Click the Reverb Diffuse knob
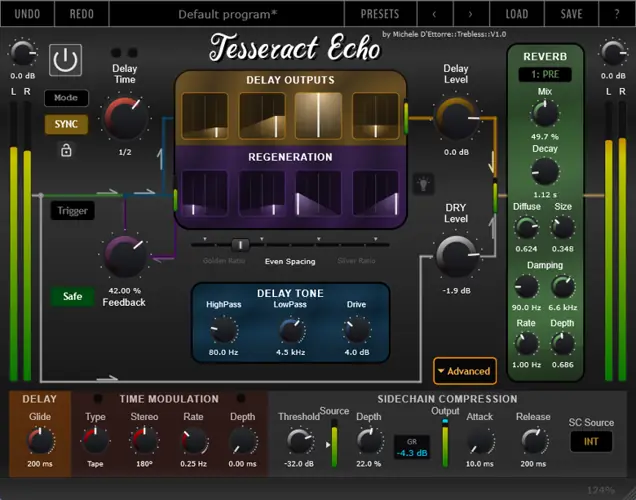This screenshot has width=636, height=500. click(x=526, y=228)
